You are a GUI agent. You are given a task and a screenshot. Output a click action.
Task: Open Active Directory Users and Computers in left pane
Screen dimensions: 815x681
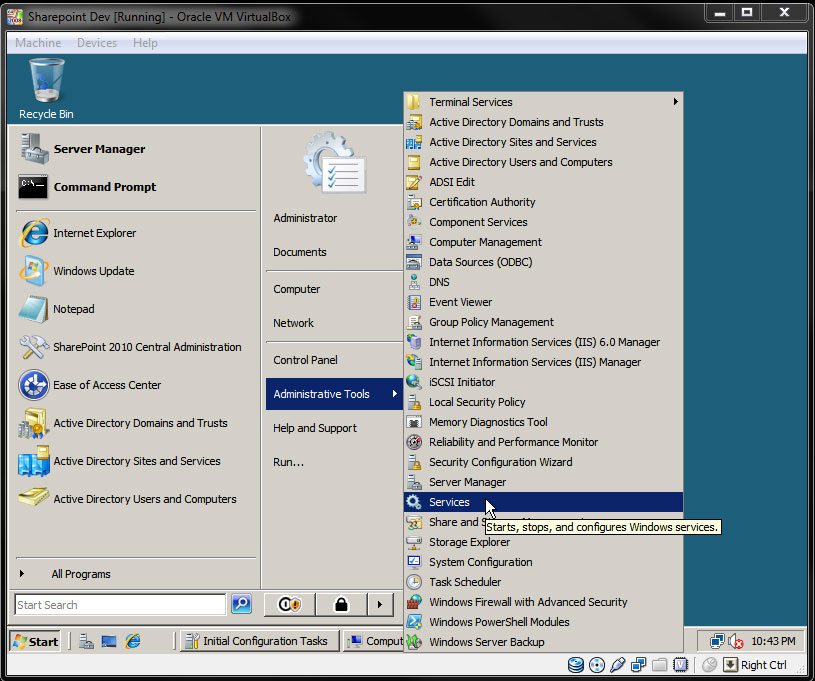pos(136,499)
